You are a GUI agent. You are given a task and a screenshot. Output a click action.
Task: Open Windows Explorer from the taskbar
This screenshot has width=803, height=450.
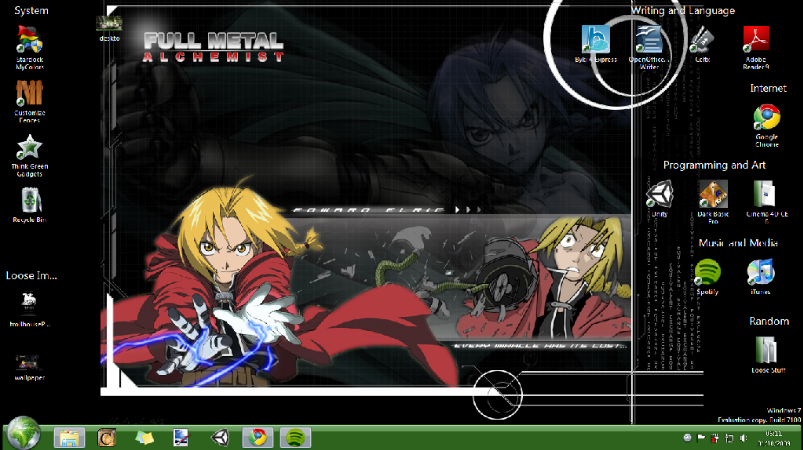click(69, 438)
